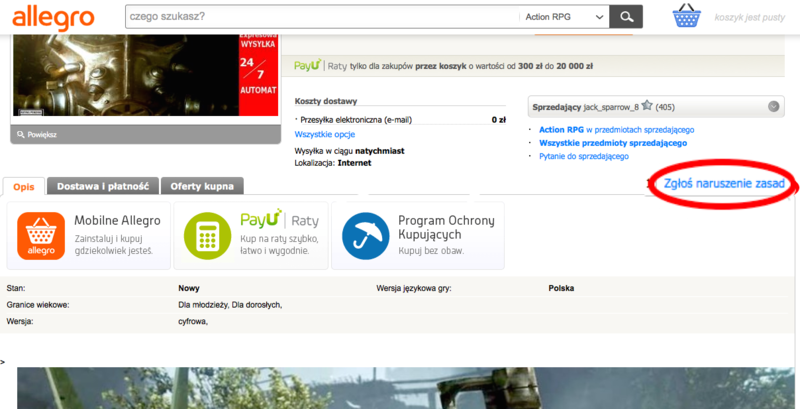Click the Koszty dostawy heading
Screen dimensions: 800x409
point(326,101)
